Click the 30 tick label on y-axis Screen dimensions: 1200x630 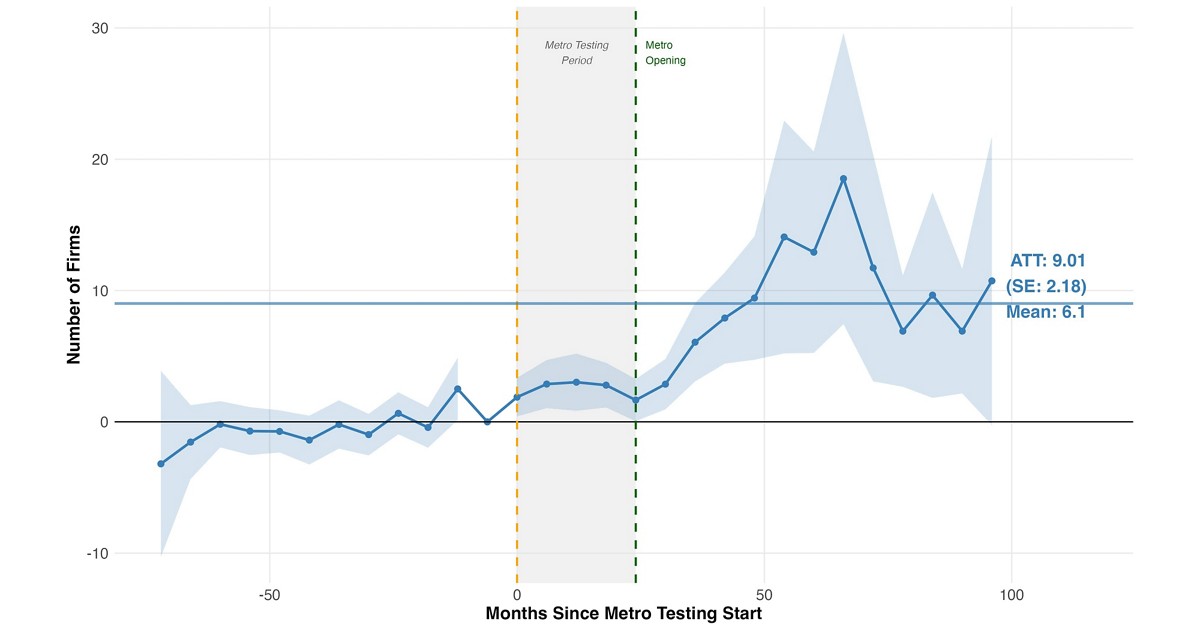click(97, 28)
